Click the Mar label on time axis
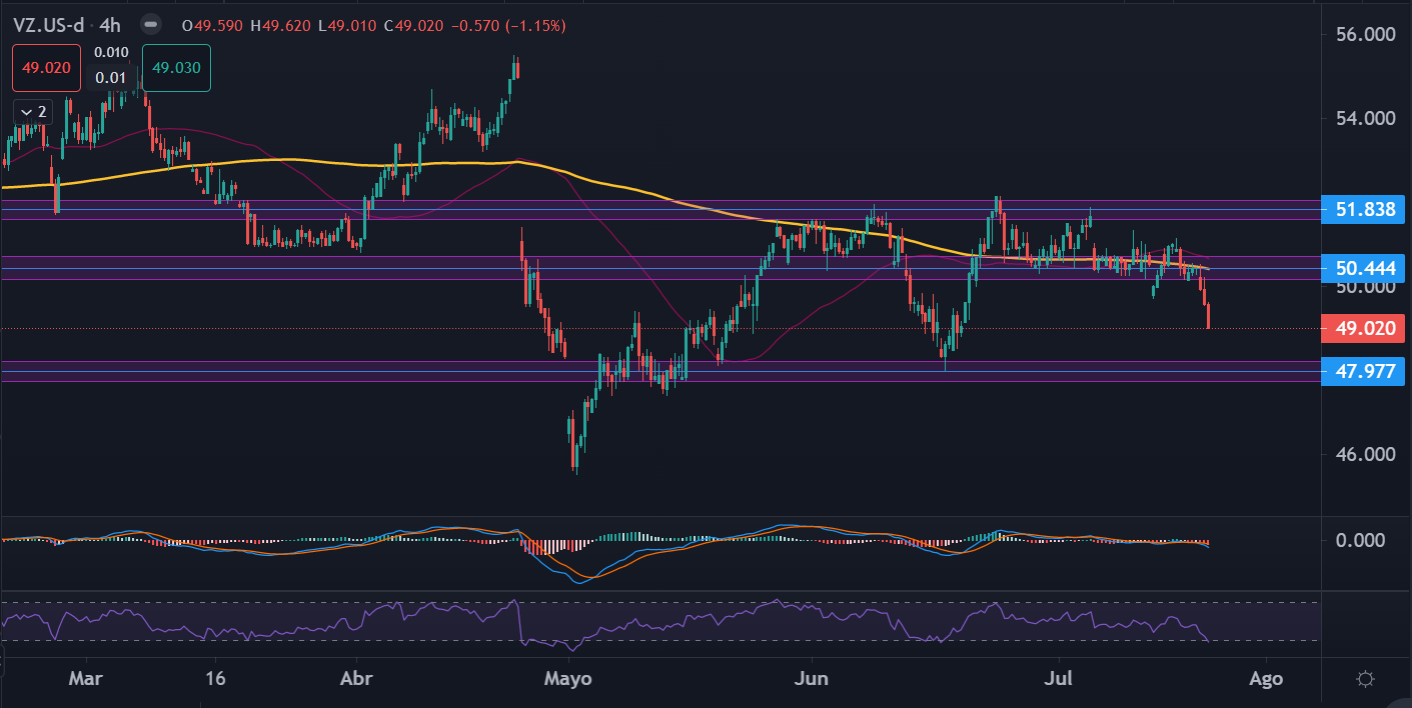 tap(85, 679)
